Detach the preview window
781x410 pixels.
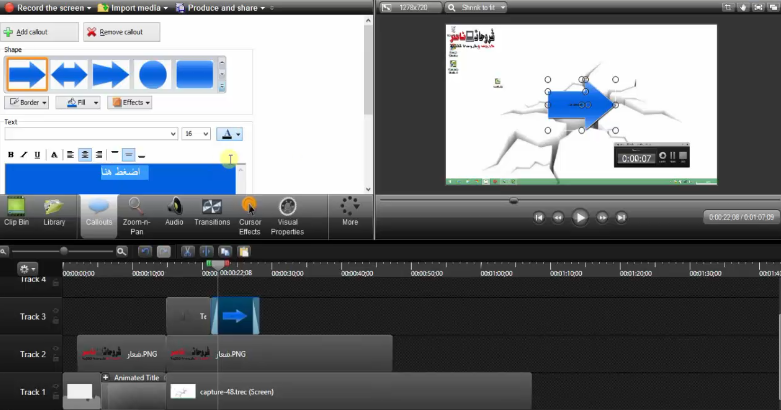773,7
